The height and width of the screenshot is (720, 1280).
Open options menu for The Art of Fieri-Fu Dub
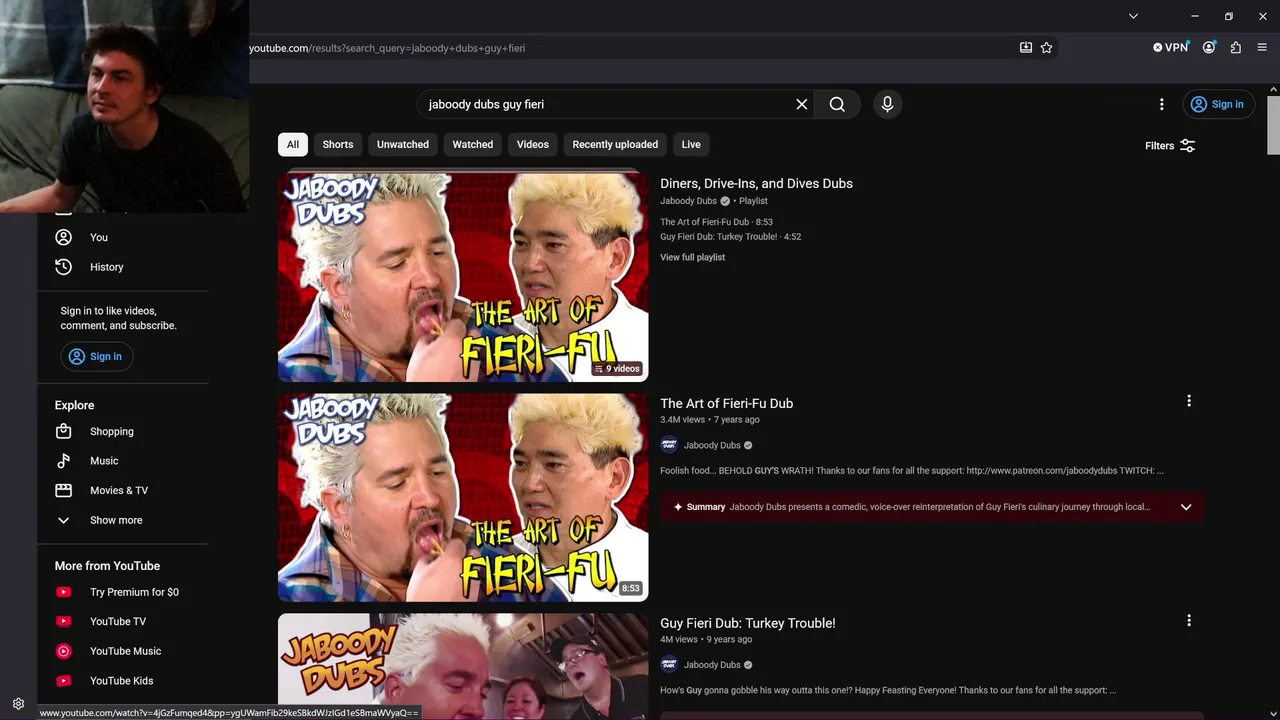pos(1189,401)
